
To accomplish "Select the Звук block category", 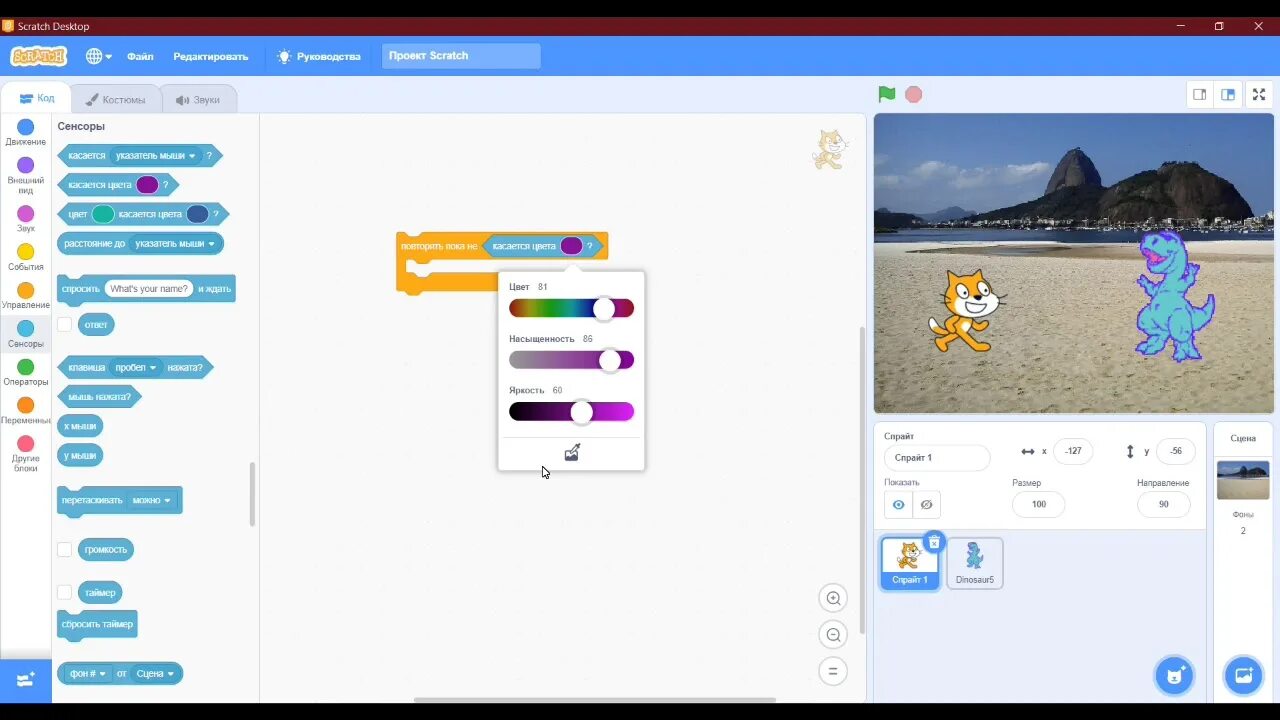I will (x=26, y=219).
